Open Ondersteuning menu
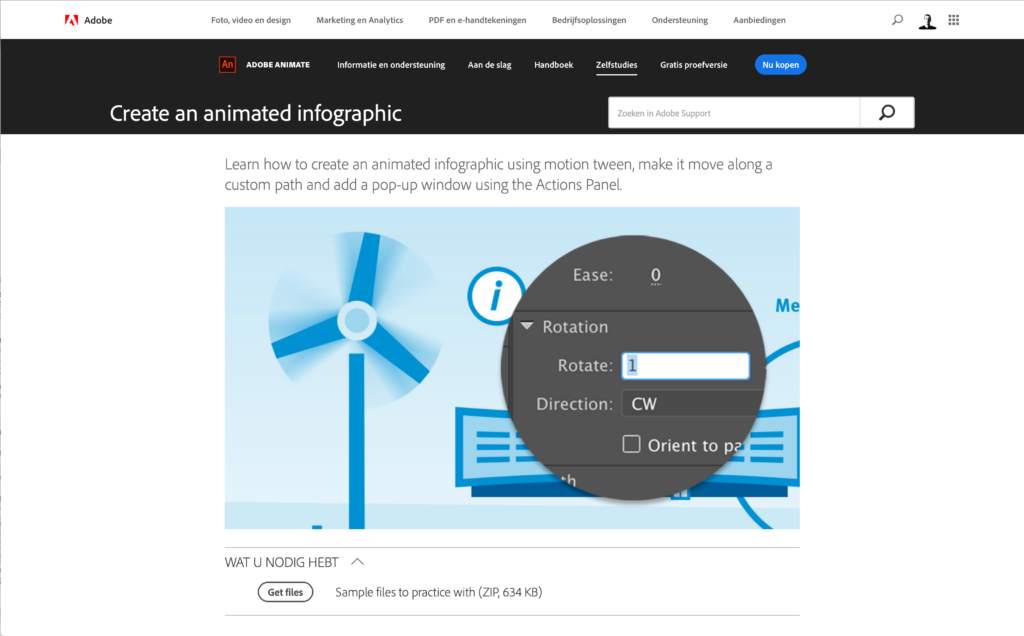This screenshot has width=1024, height=636. coord(679,20)
